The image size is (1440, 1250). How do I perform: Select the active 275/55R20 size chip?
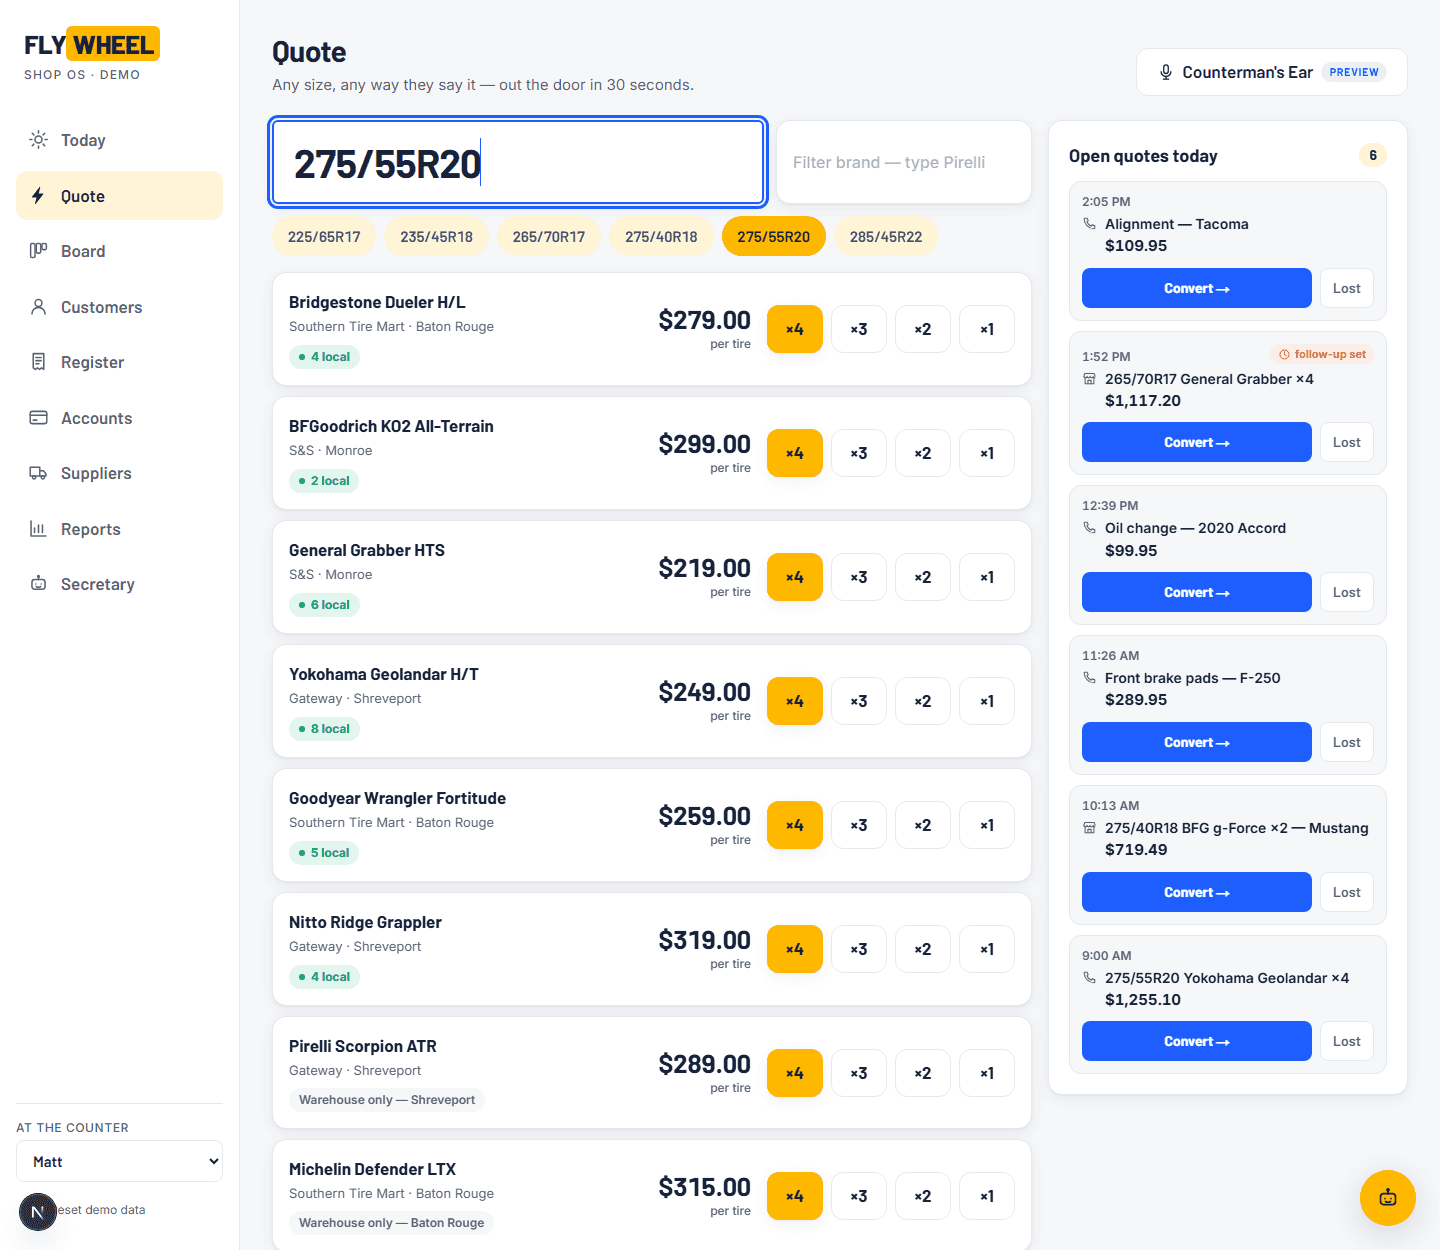774,236
